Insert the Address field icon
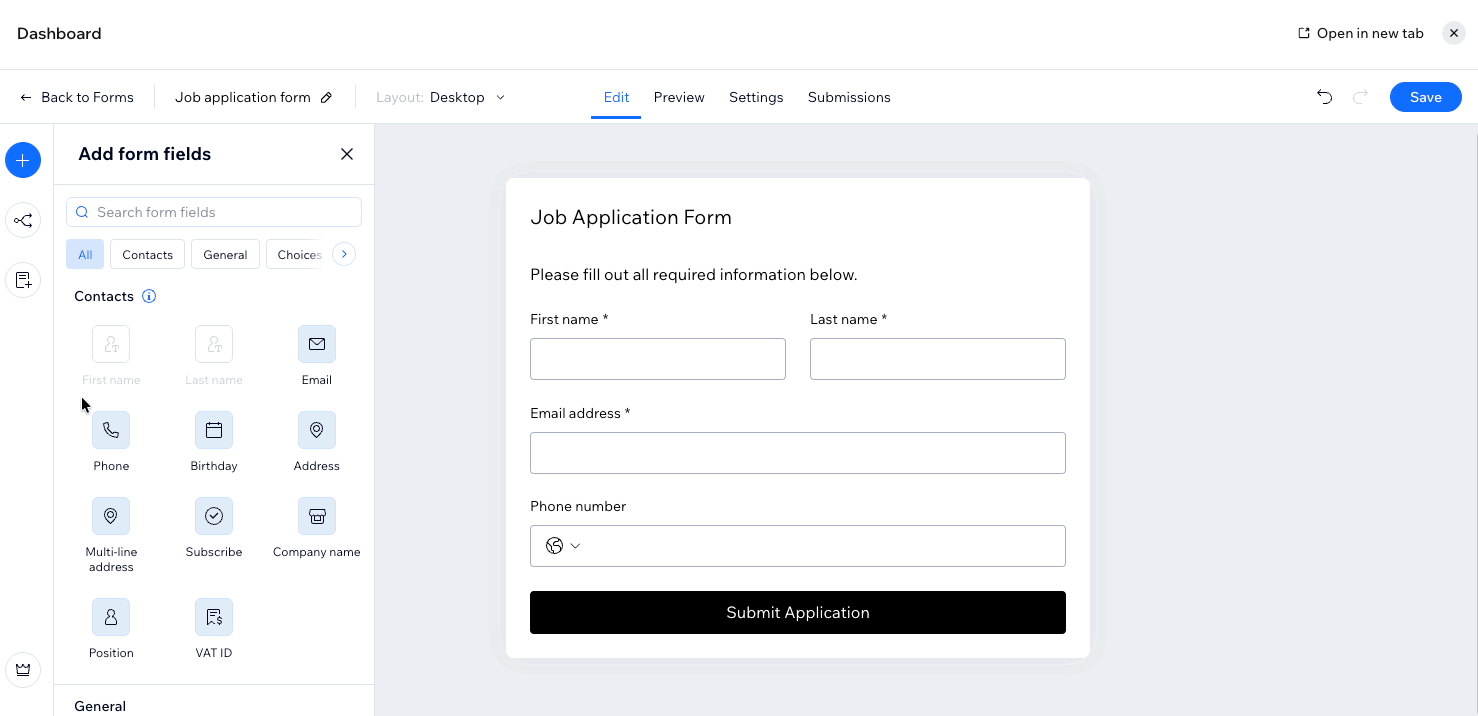 [316, 430]
